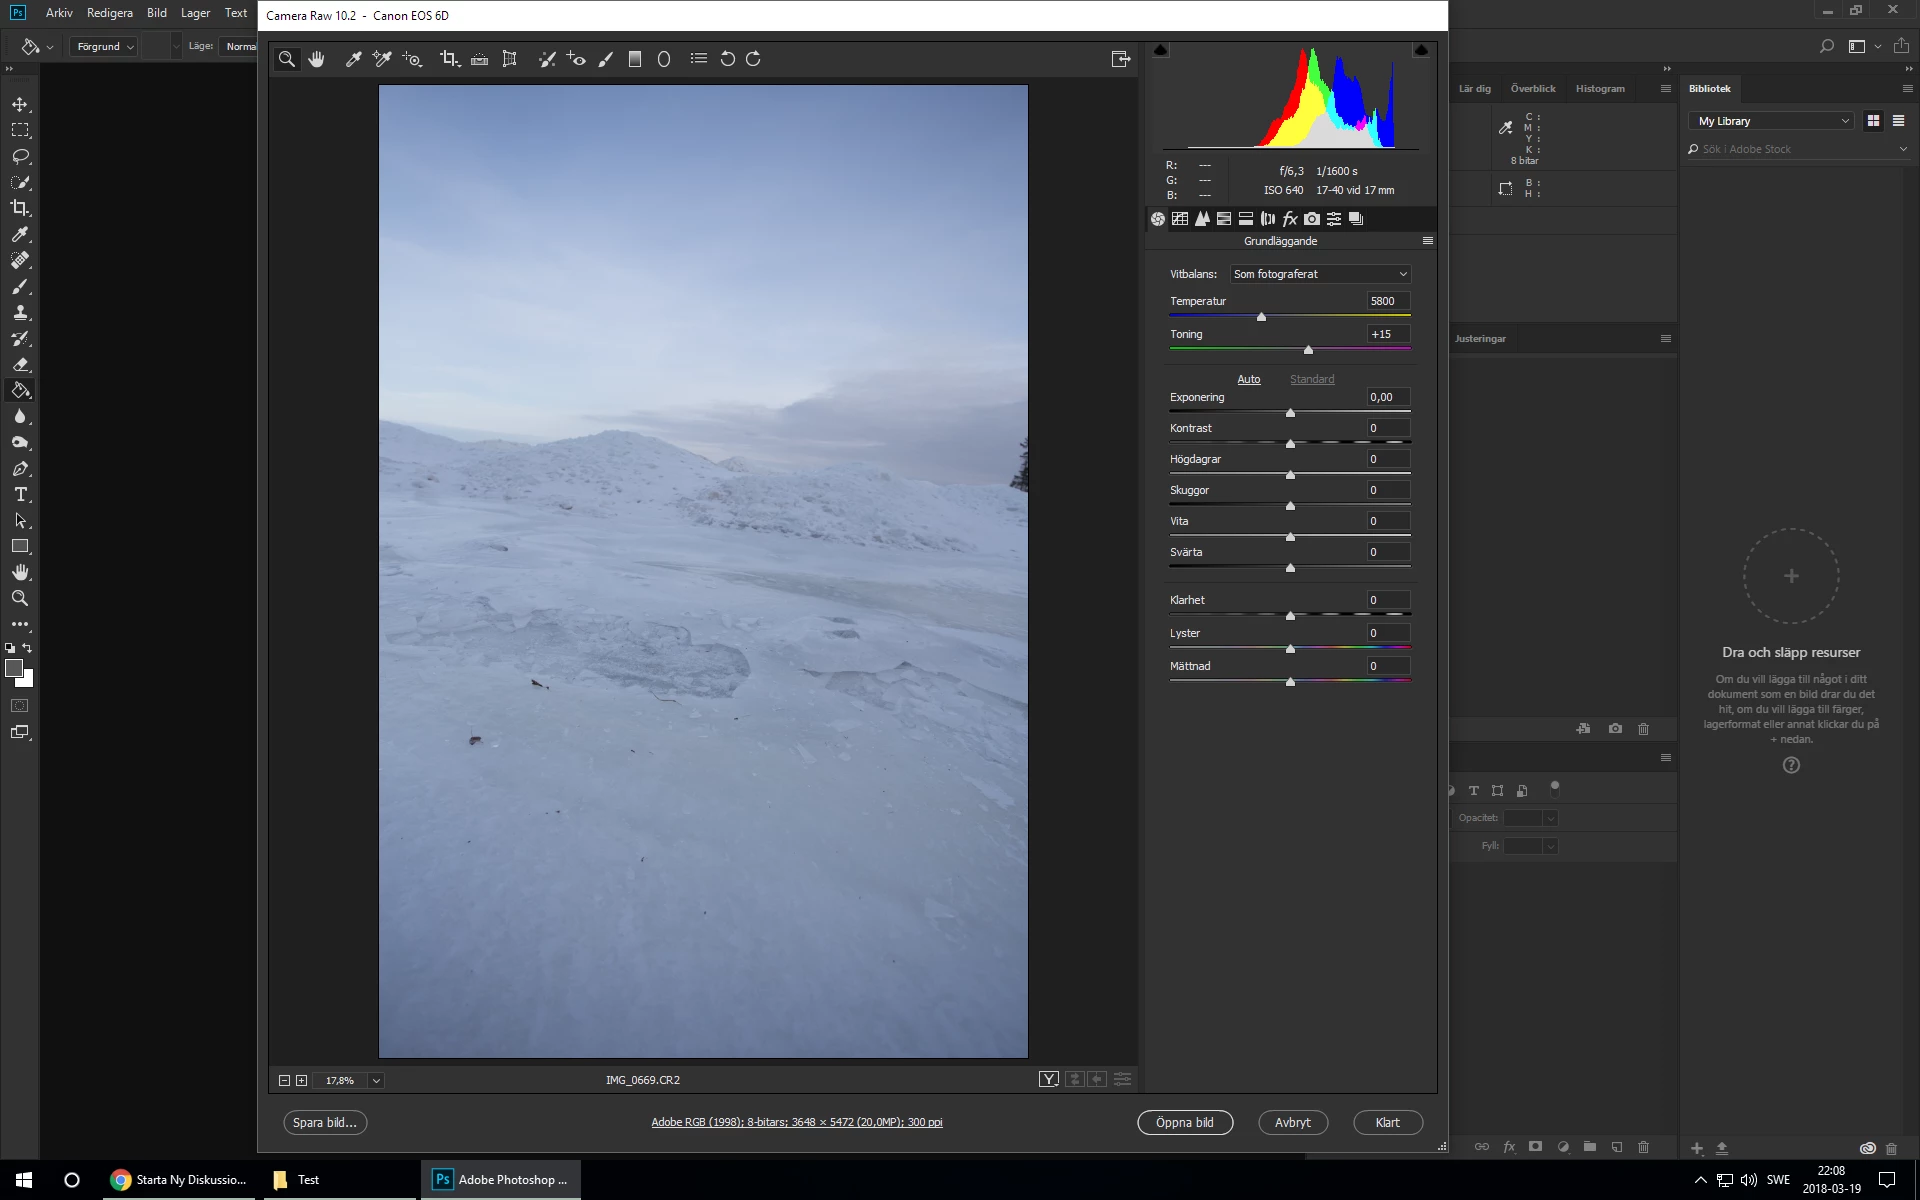Screen dimensions: 1920x1200
Task: Expand the zoom level dropdown
Action: pos(376,1080)
